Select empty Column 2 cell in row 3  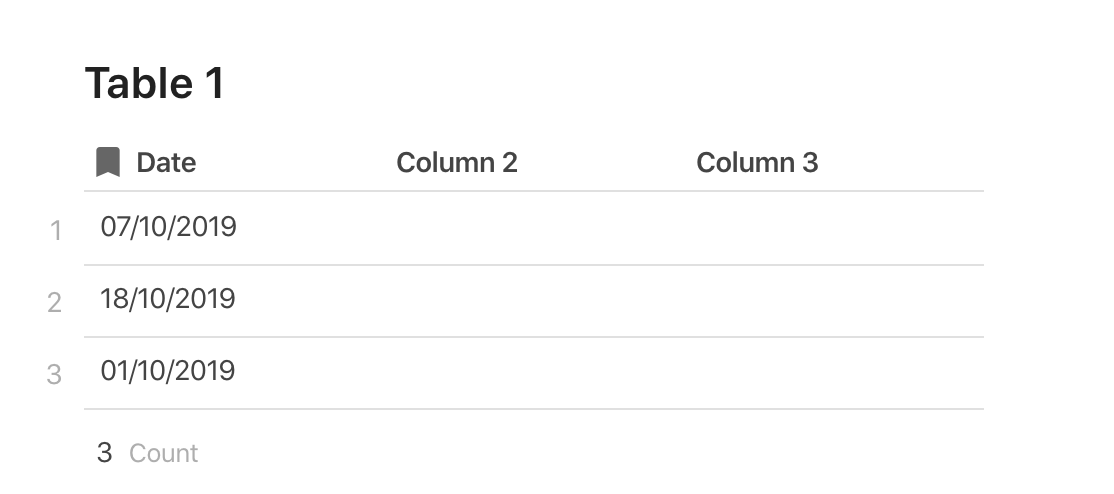pos(534,372)
